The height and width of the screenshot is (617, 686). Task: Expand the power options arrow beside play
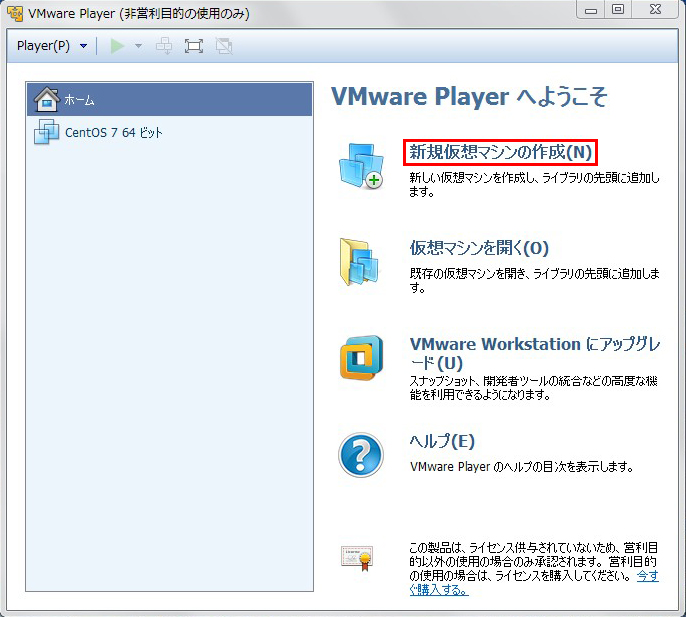(138, 46)
